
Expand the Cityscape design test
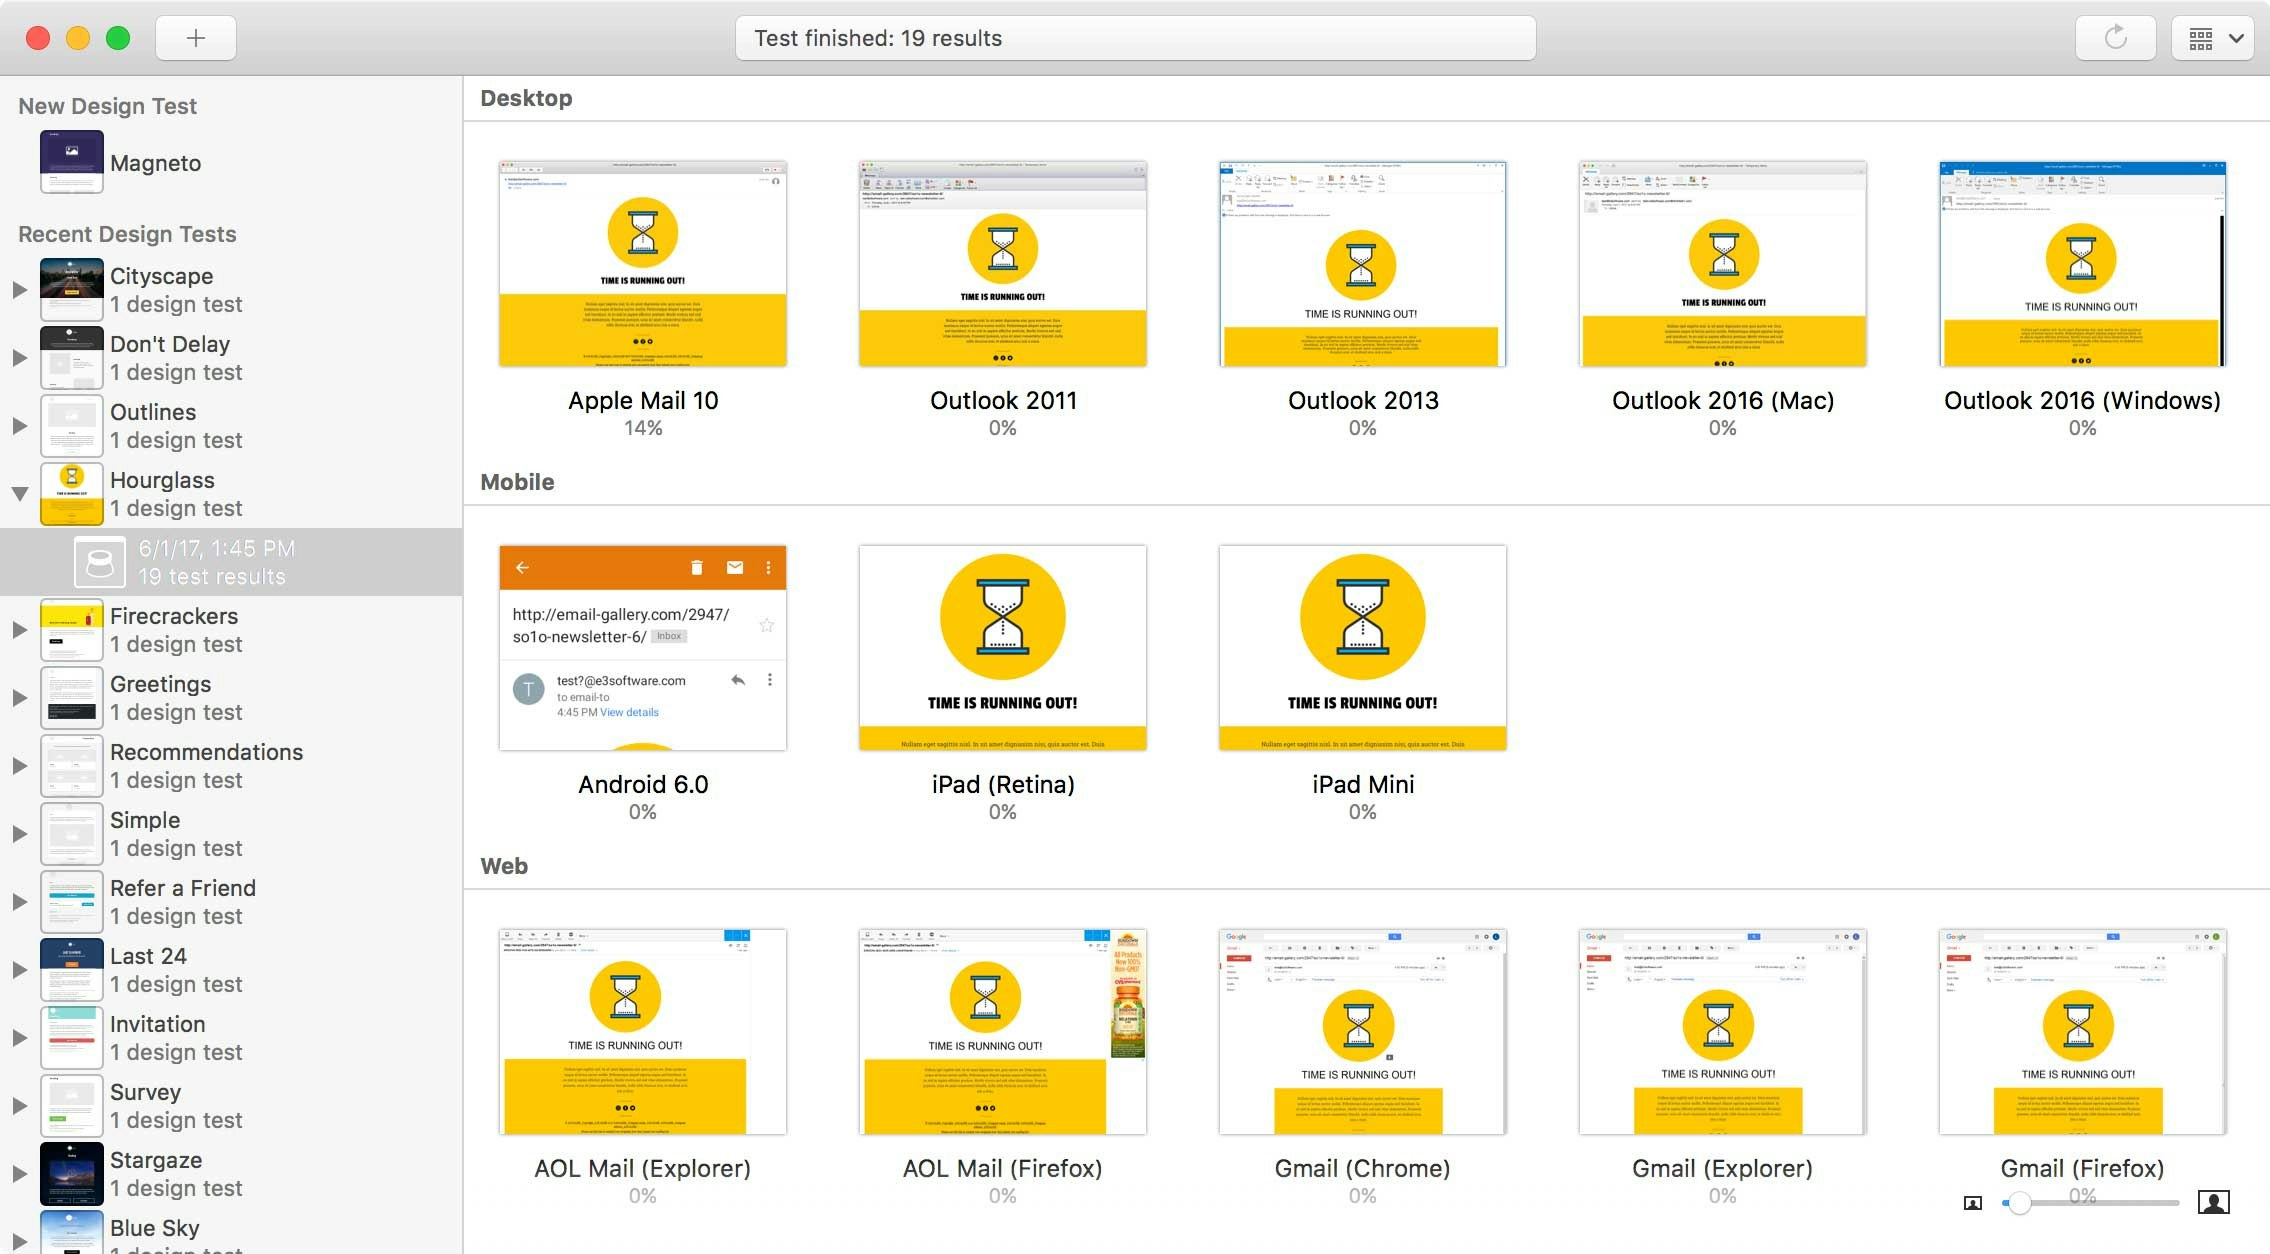click(x=19, y=290)
